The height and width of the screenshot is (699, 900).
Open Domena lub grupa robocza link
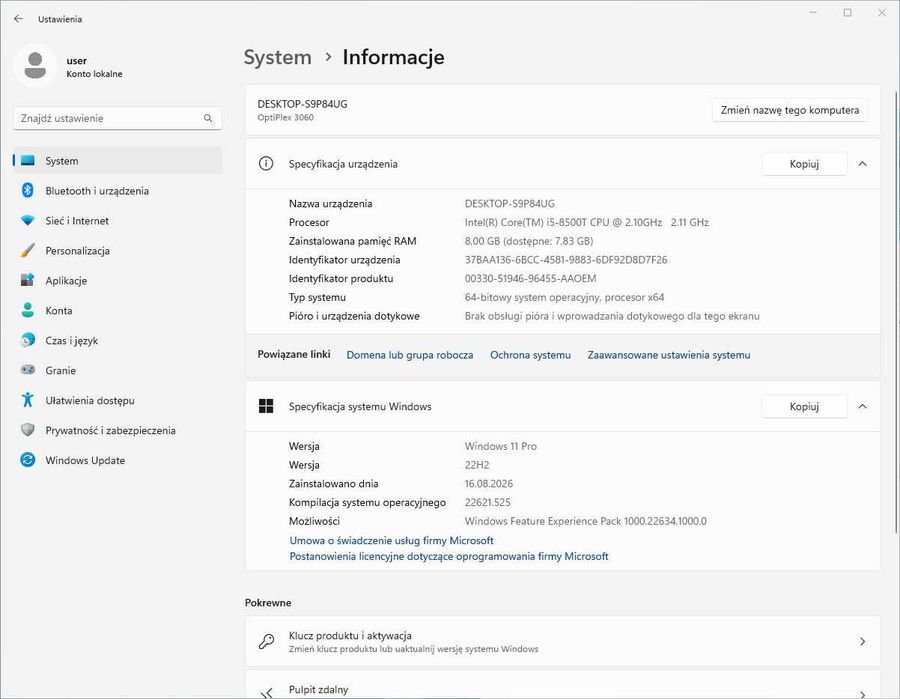tap(410, 355)
